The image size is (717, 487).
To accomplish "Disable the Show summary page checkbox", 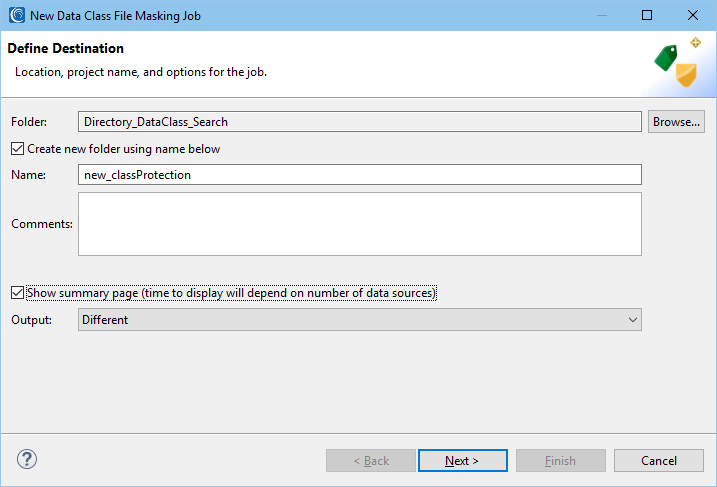I will [17, 293].
